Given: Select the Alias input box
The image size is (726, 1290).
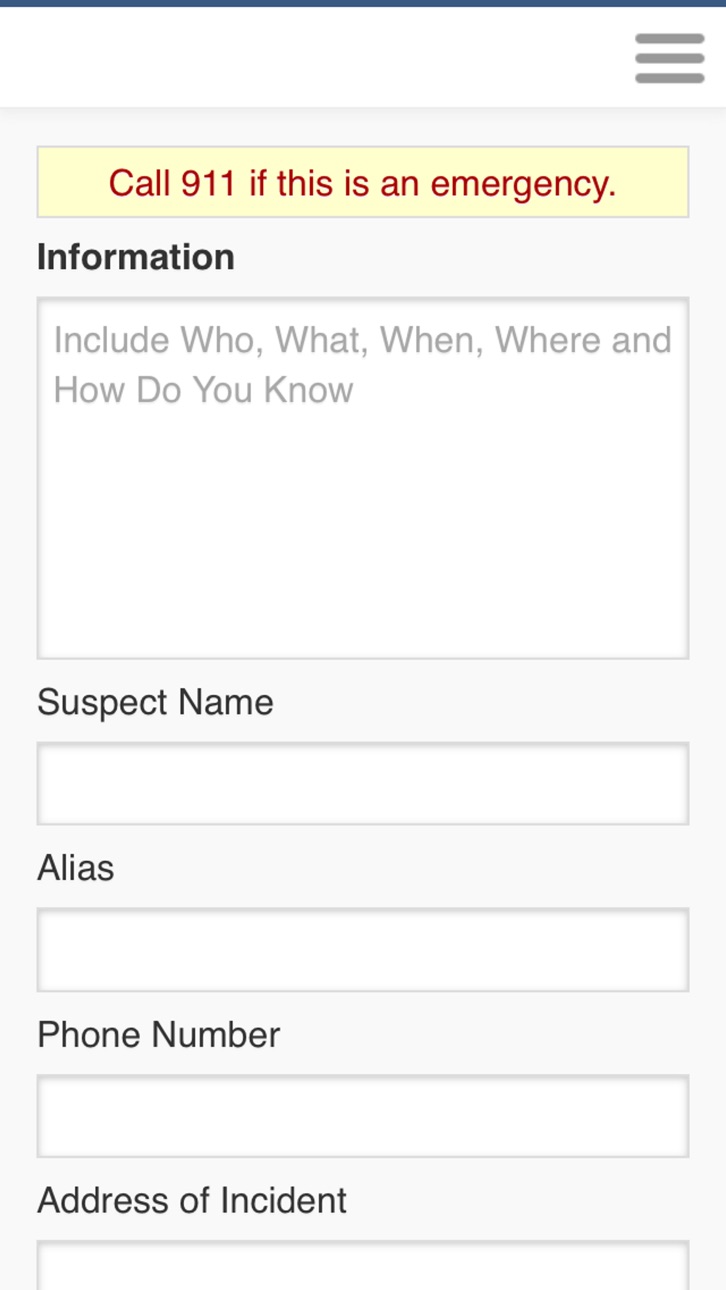Looking at the screenshot, I should tap(363, 949).
